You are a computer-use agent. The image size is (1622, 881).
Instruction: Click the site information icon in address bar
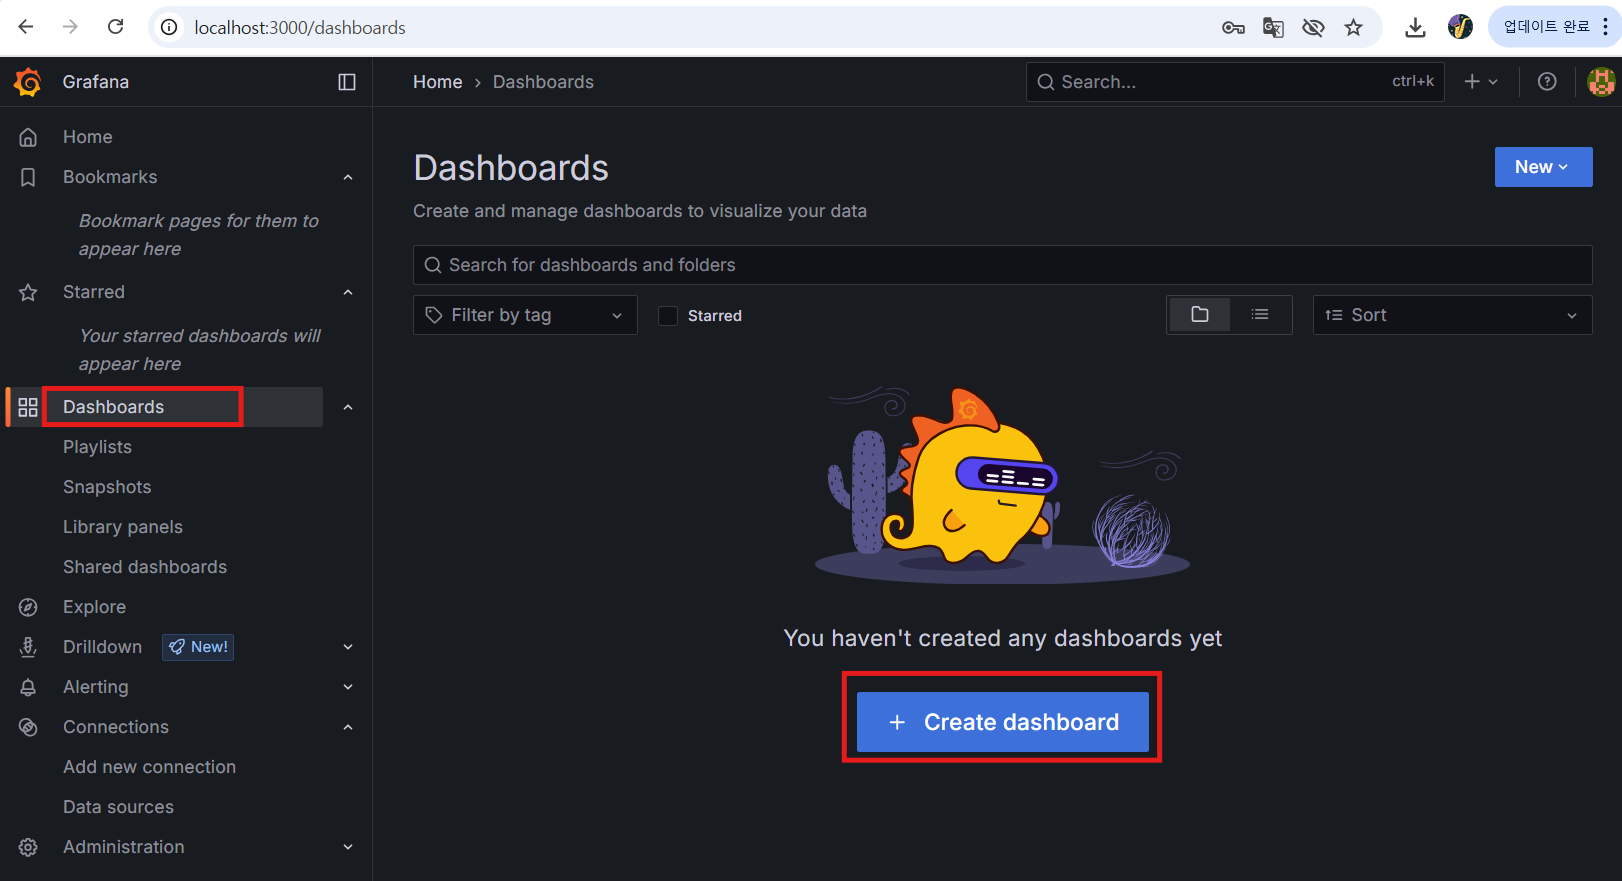[170, 27]
